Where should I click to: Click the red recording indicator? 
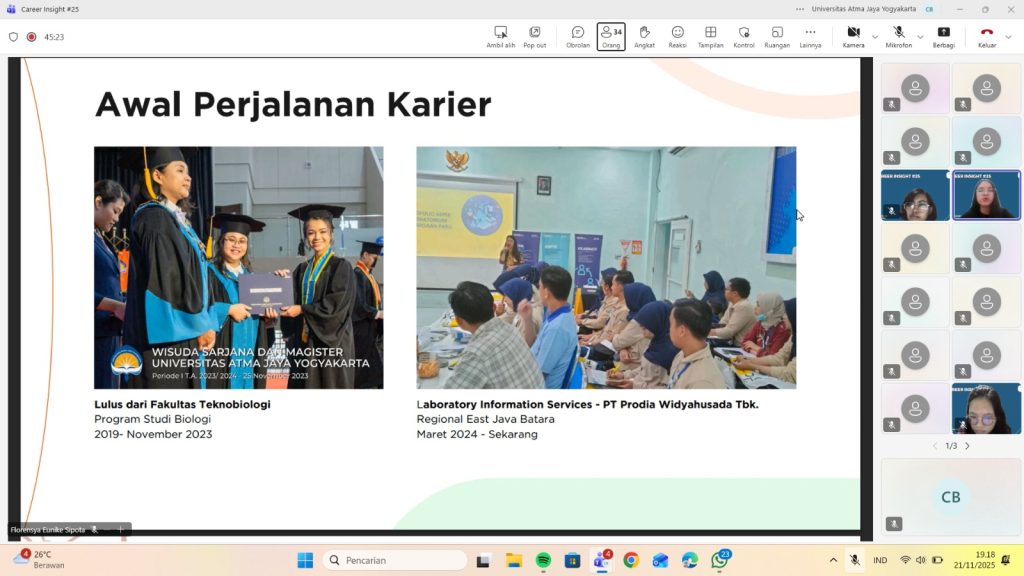[x=31, y=37]
